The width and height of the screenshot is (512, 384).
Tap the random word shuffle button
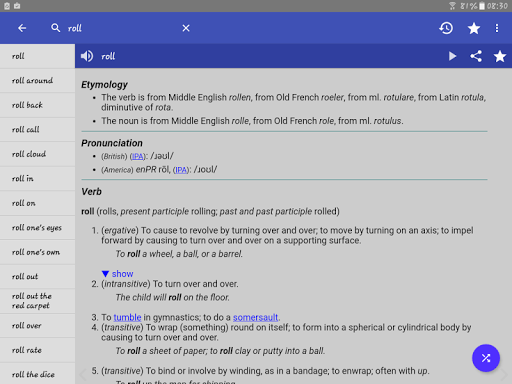point(486,358)
